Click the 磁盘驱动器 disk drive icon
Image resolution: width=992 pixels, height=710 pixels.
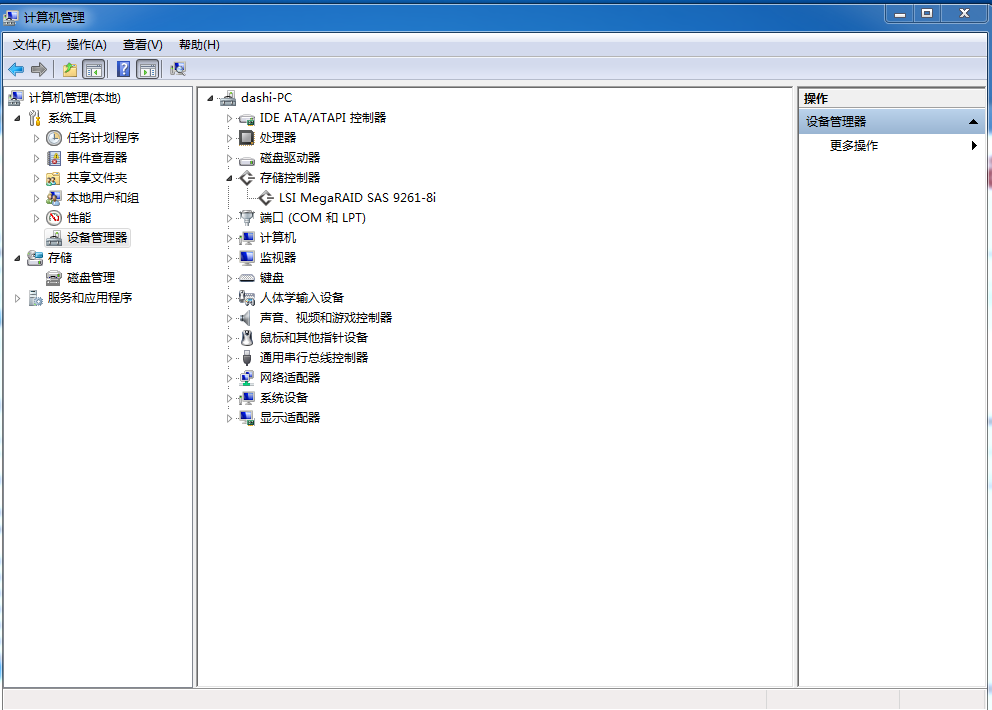click(246, 159)
